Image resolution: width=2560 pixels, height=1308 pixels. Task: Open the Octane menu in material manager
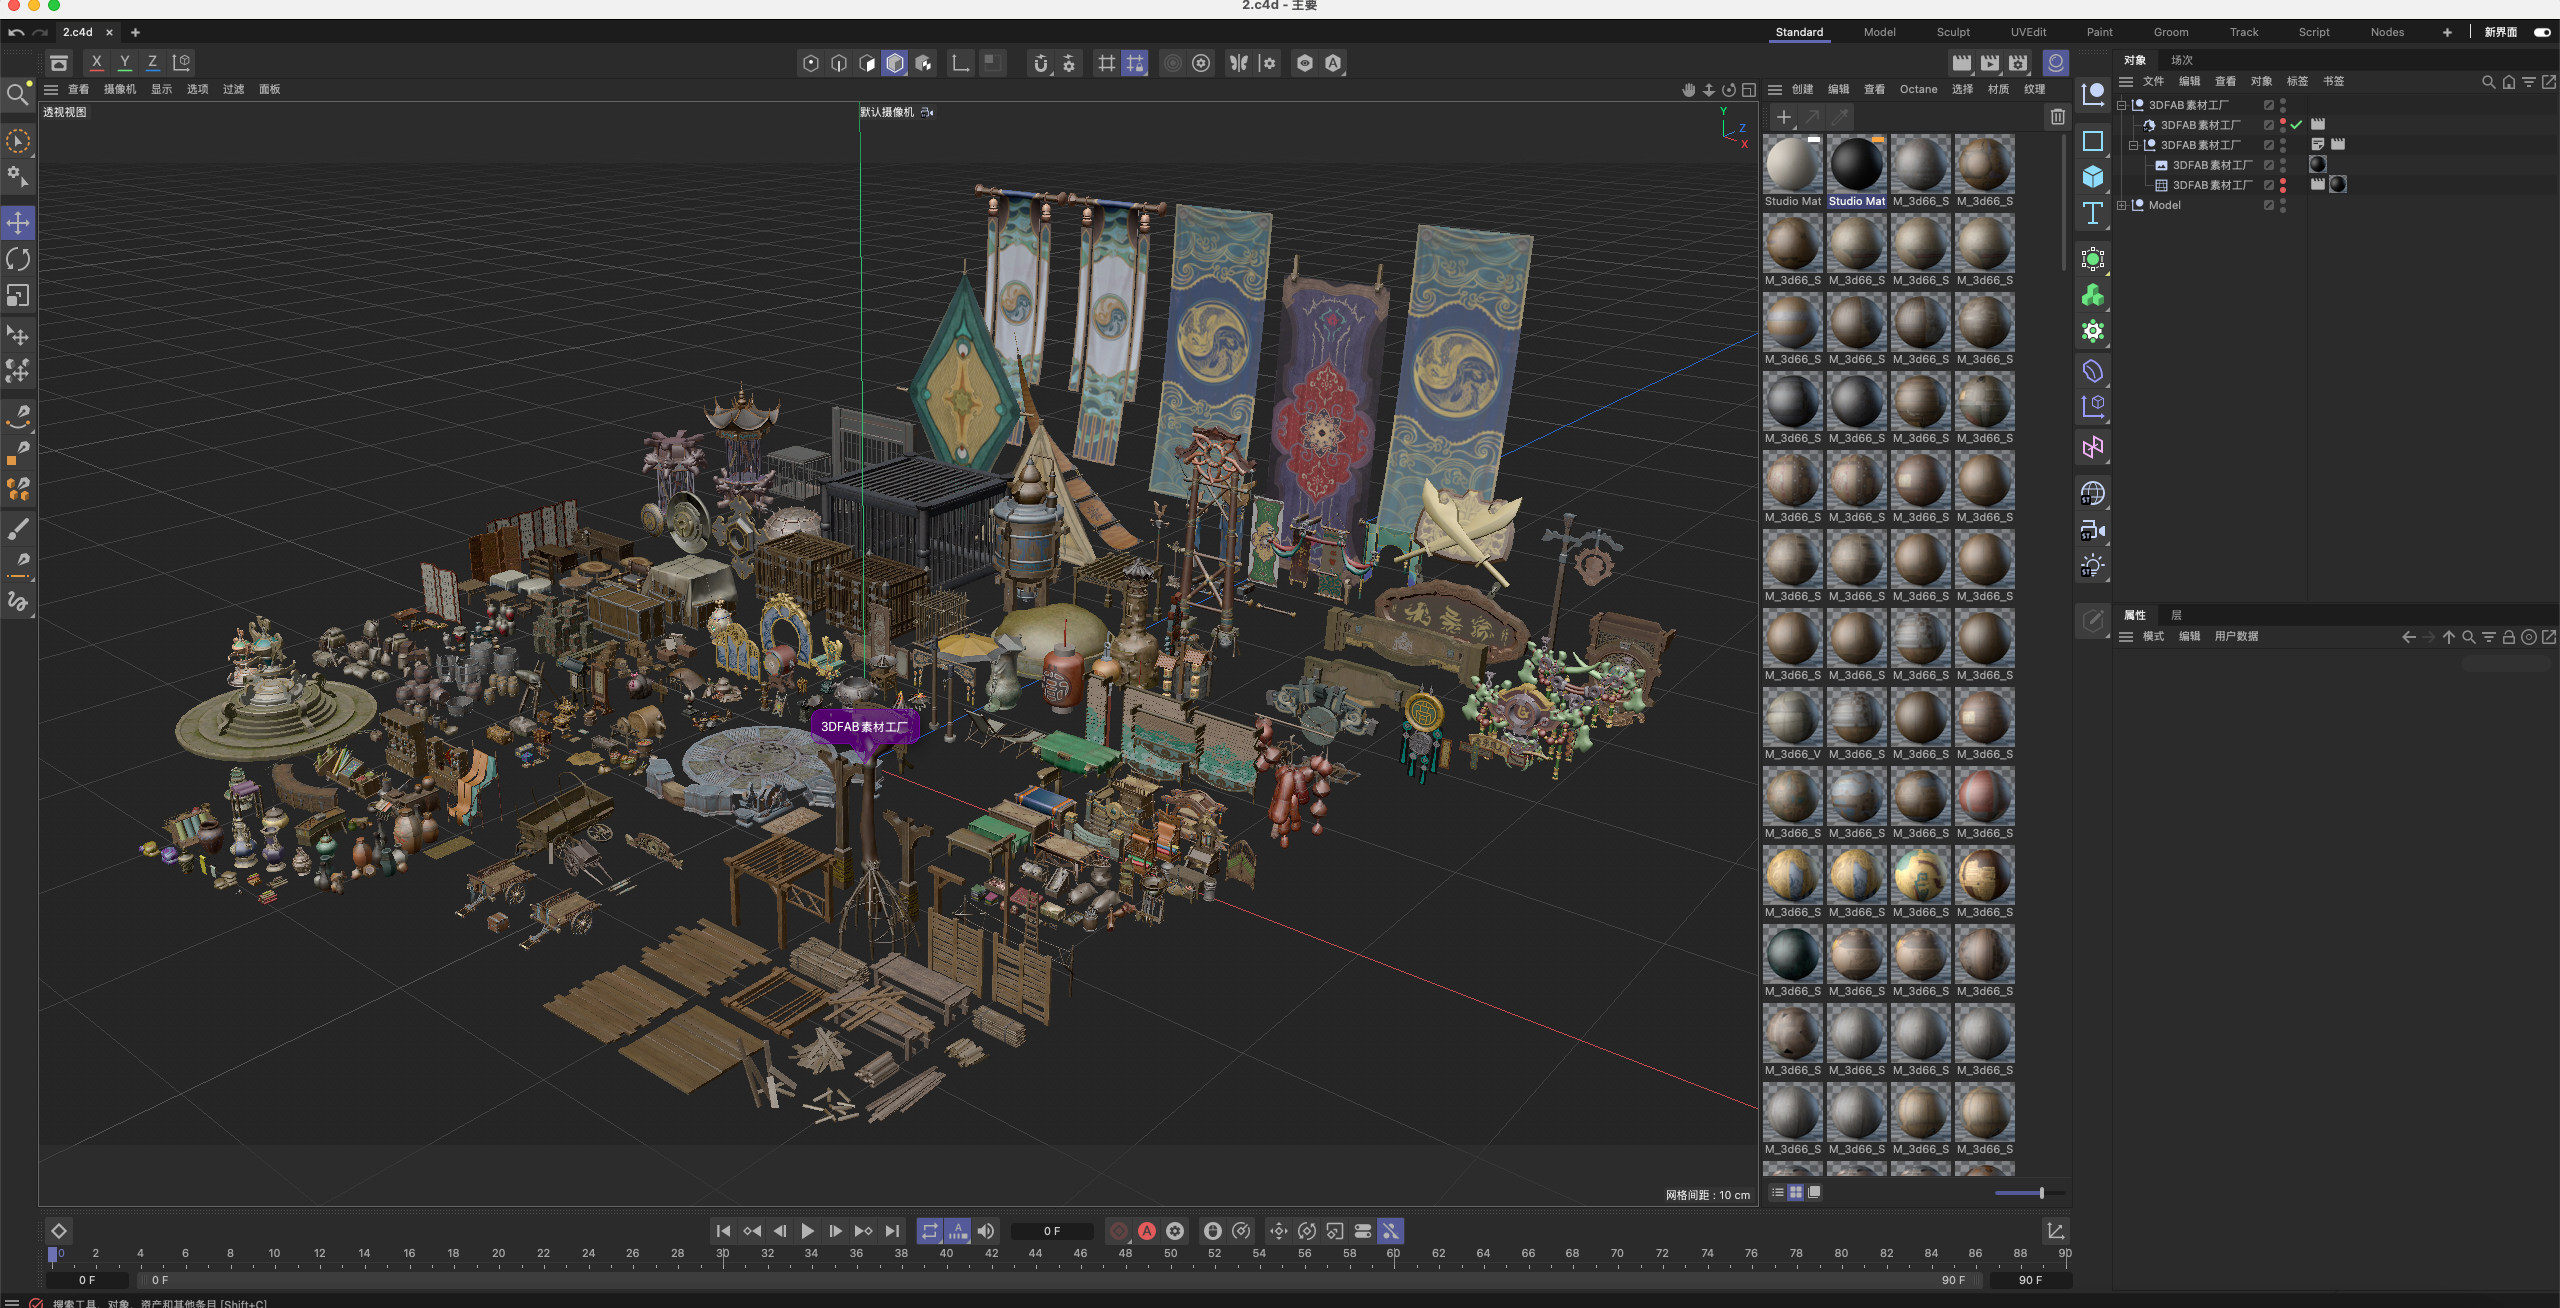[1918, 89]
